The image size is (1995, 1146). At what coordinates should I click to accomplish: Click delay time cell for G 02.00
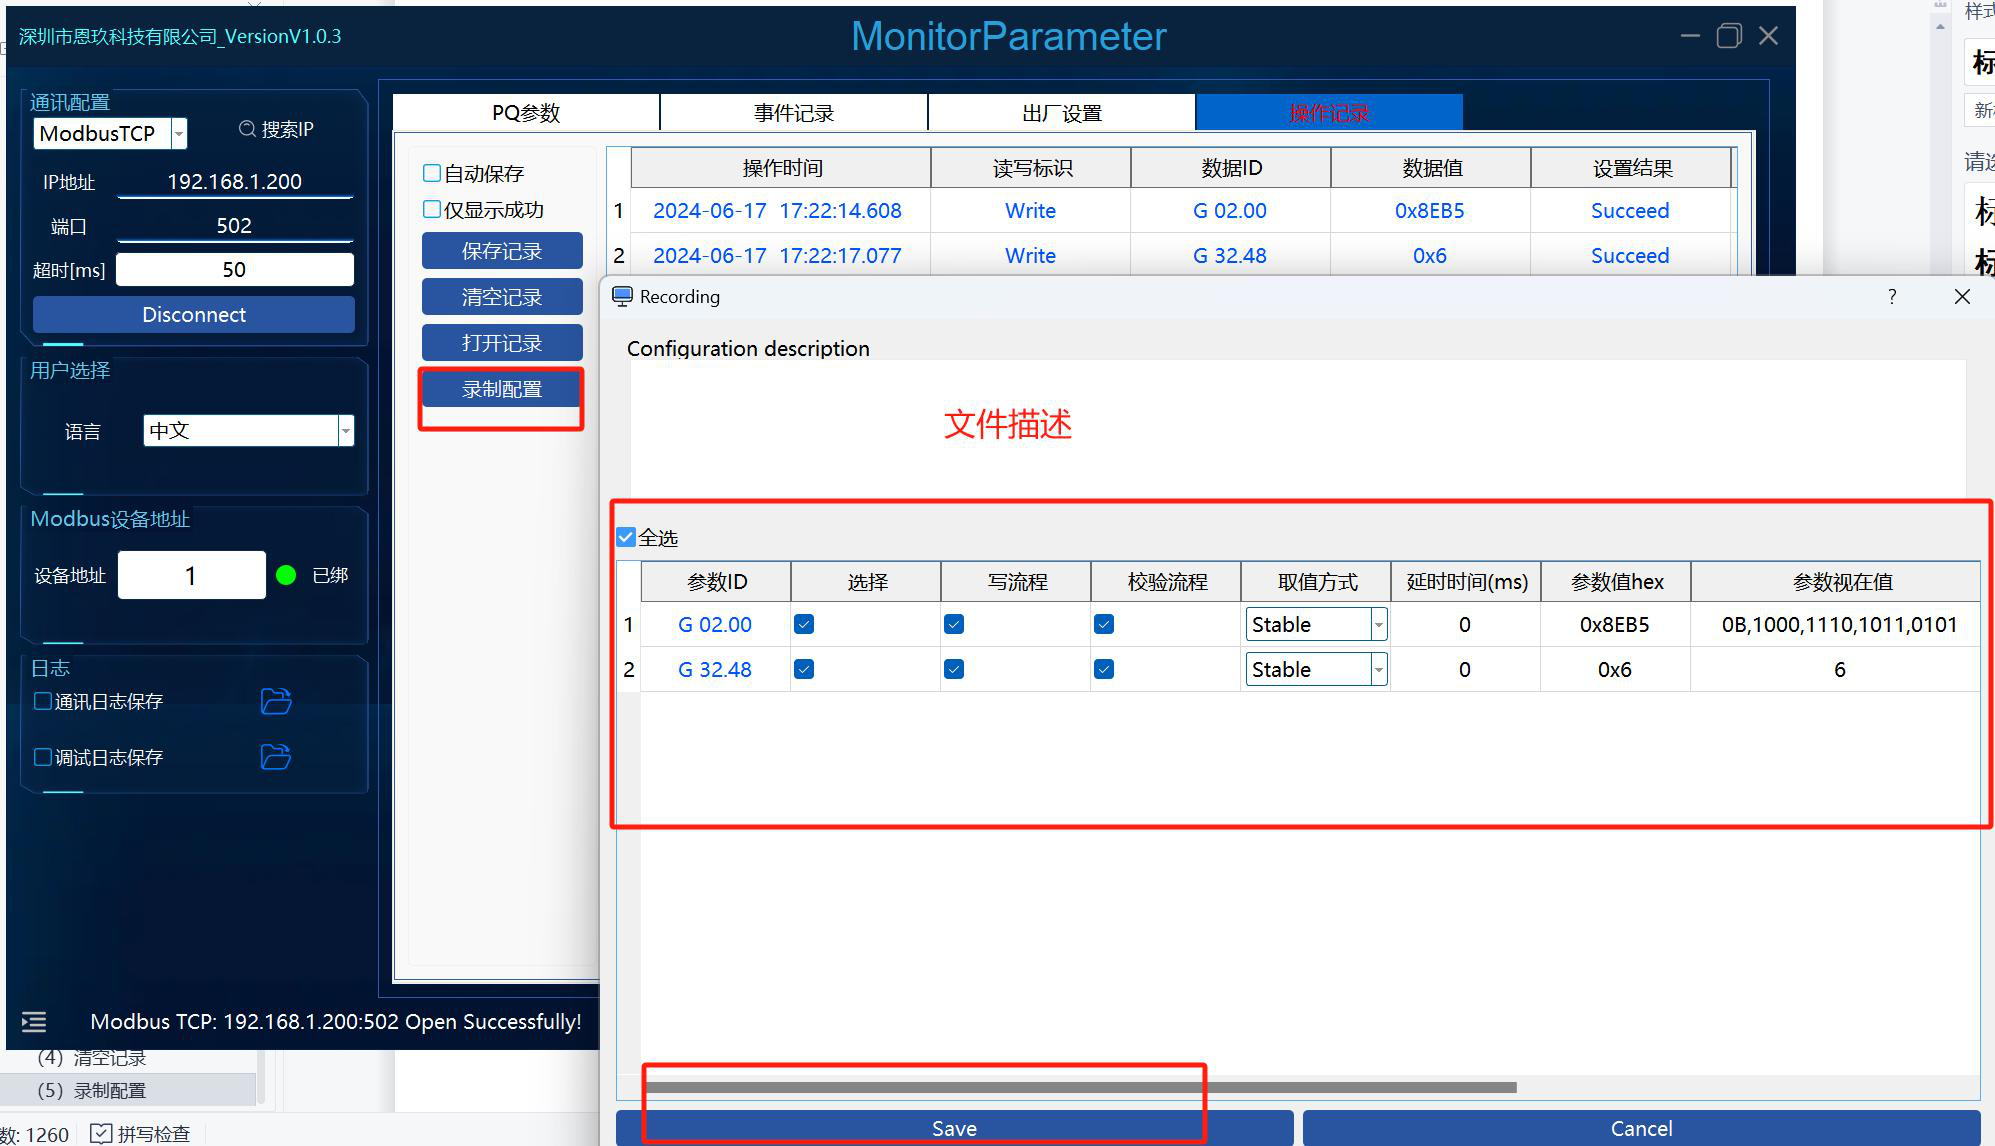[x=1465, y=624]
